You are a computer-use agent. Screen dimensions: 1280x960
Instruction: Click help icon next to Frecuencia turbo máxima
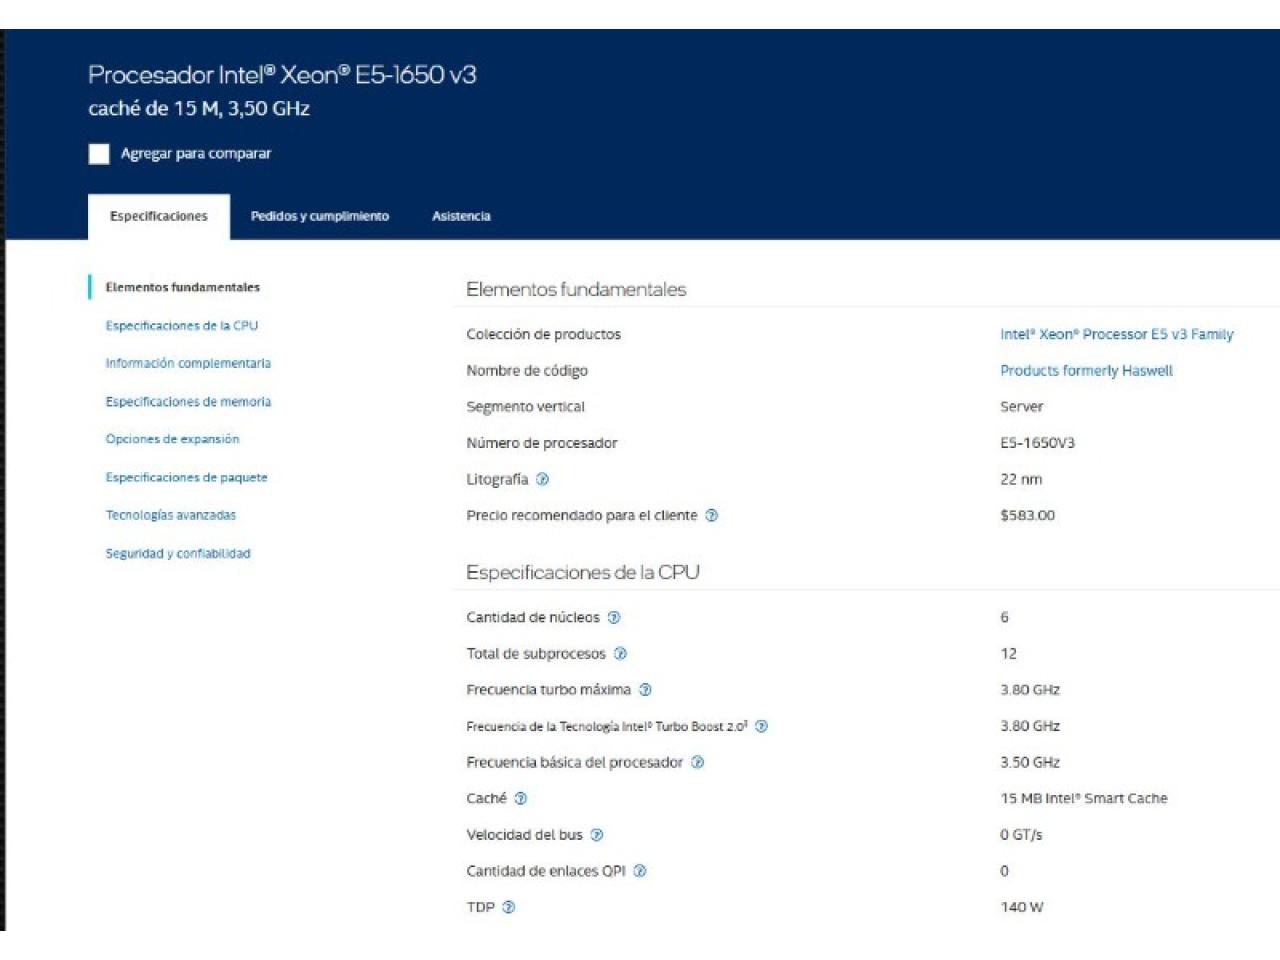[645, 689]
